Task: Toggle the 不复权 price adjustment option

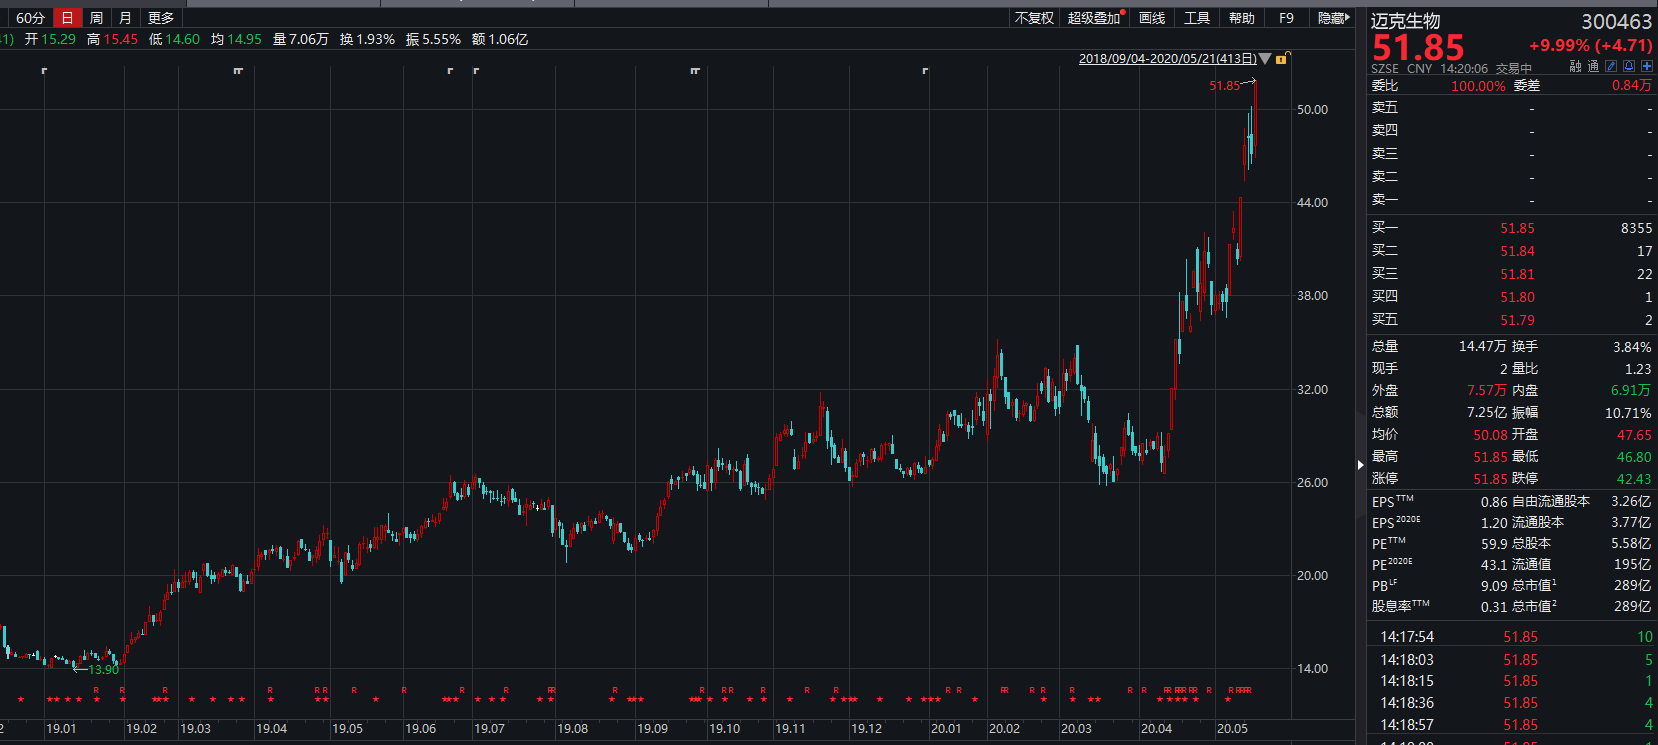Action: (1034, 18)
